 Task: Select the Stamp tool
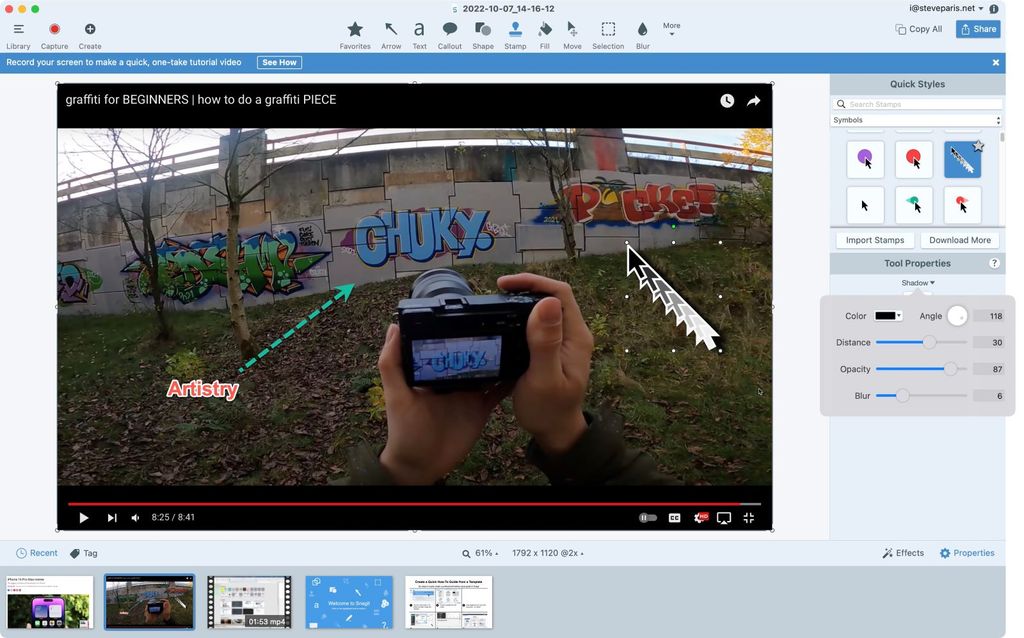point(515,33)
